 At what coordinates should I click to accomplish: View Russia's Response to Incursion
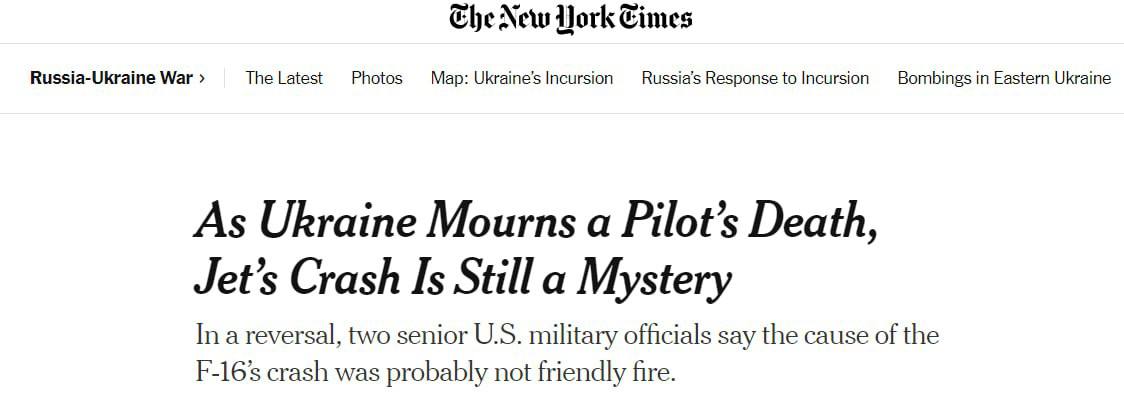tap(755, 78)
